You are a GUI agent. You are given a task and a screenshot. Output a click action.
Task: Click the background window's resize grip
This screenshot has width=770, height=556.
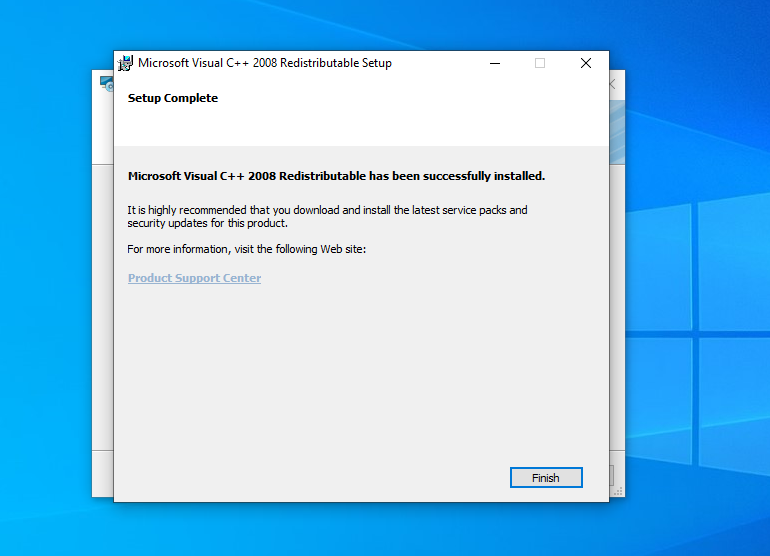[618, 491]
